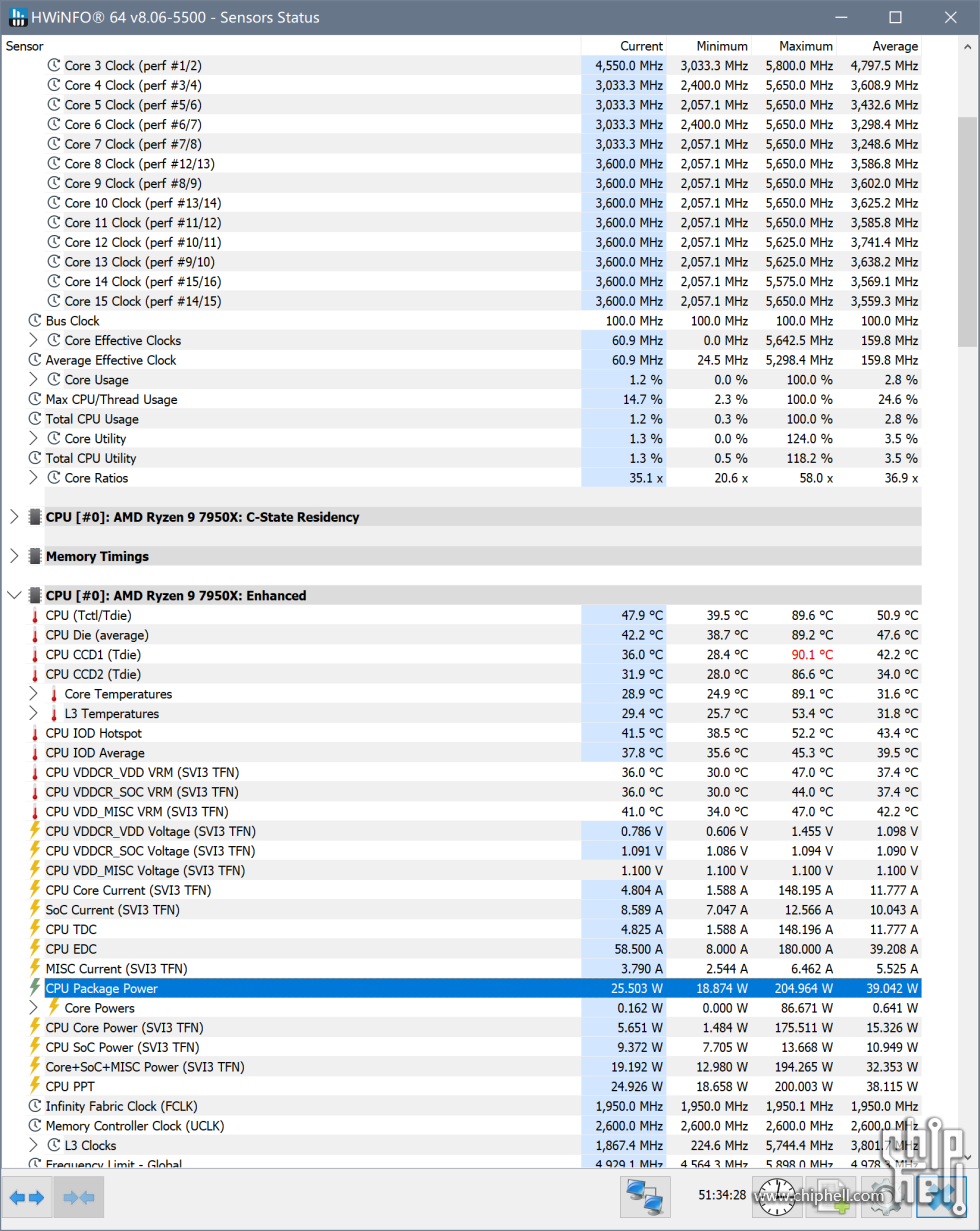Expand the Core Usage group
The width and height of the screenshot is (980, 1231).
[x=33, y=380]
